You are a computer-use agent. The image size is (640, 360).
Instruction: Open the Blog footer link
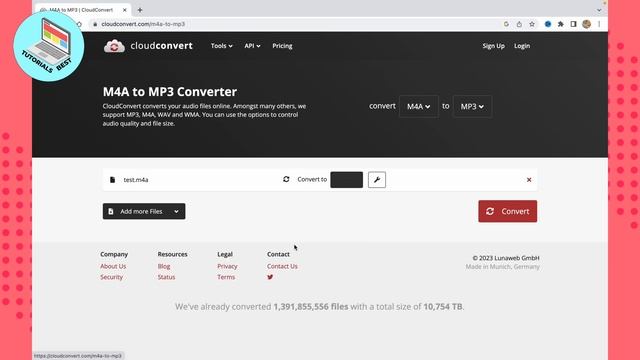tap(164, 266)
